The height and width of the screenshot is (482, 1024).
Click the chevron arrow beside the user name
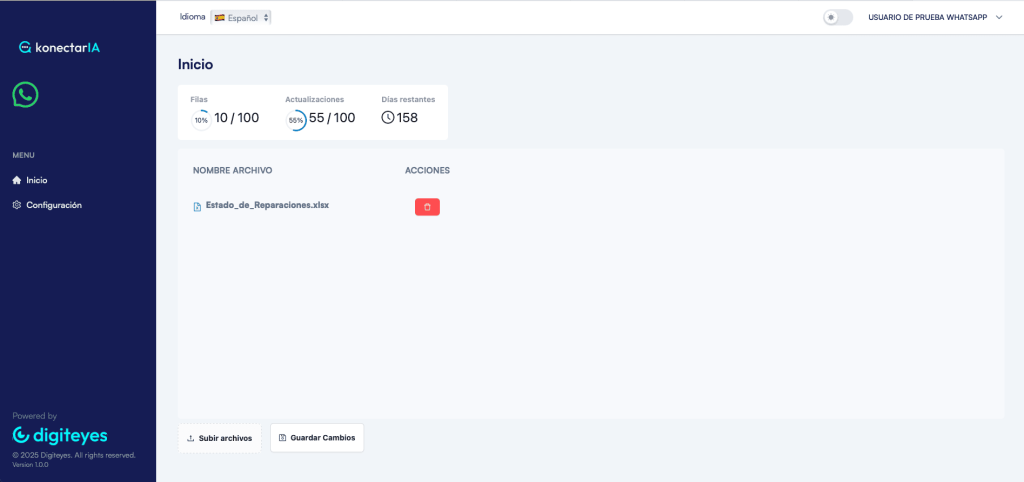[x=999, y=17]
